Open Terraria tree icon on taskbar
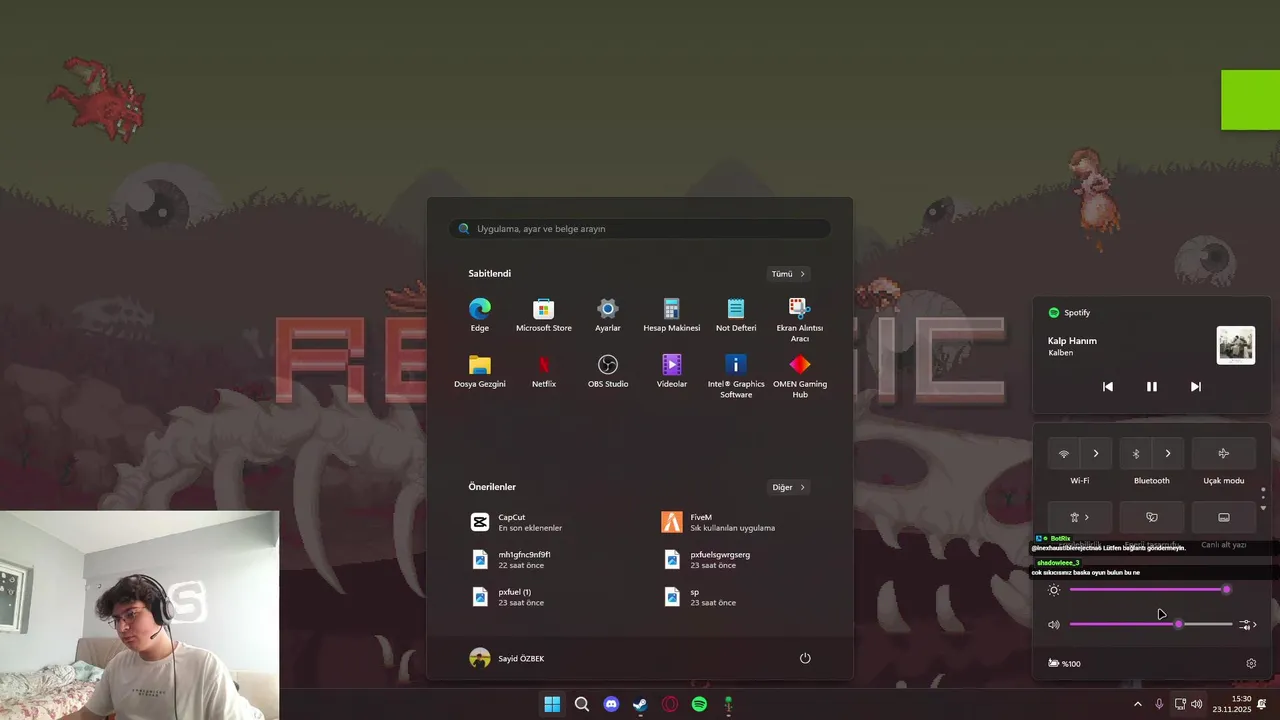 pyautogui.click(x=729, y=704)
